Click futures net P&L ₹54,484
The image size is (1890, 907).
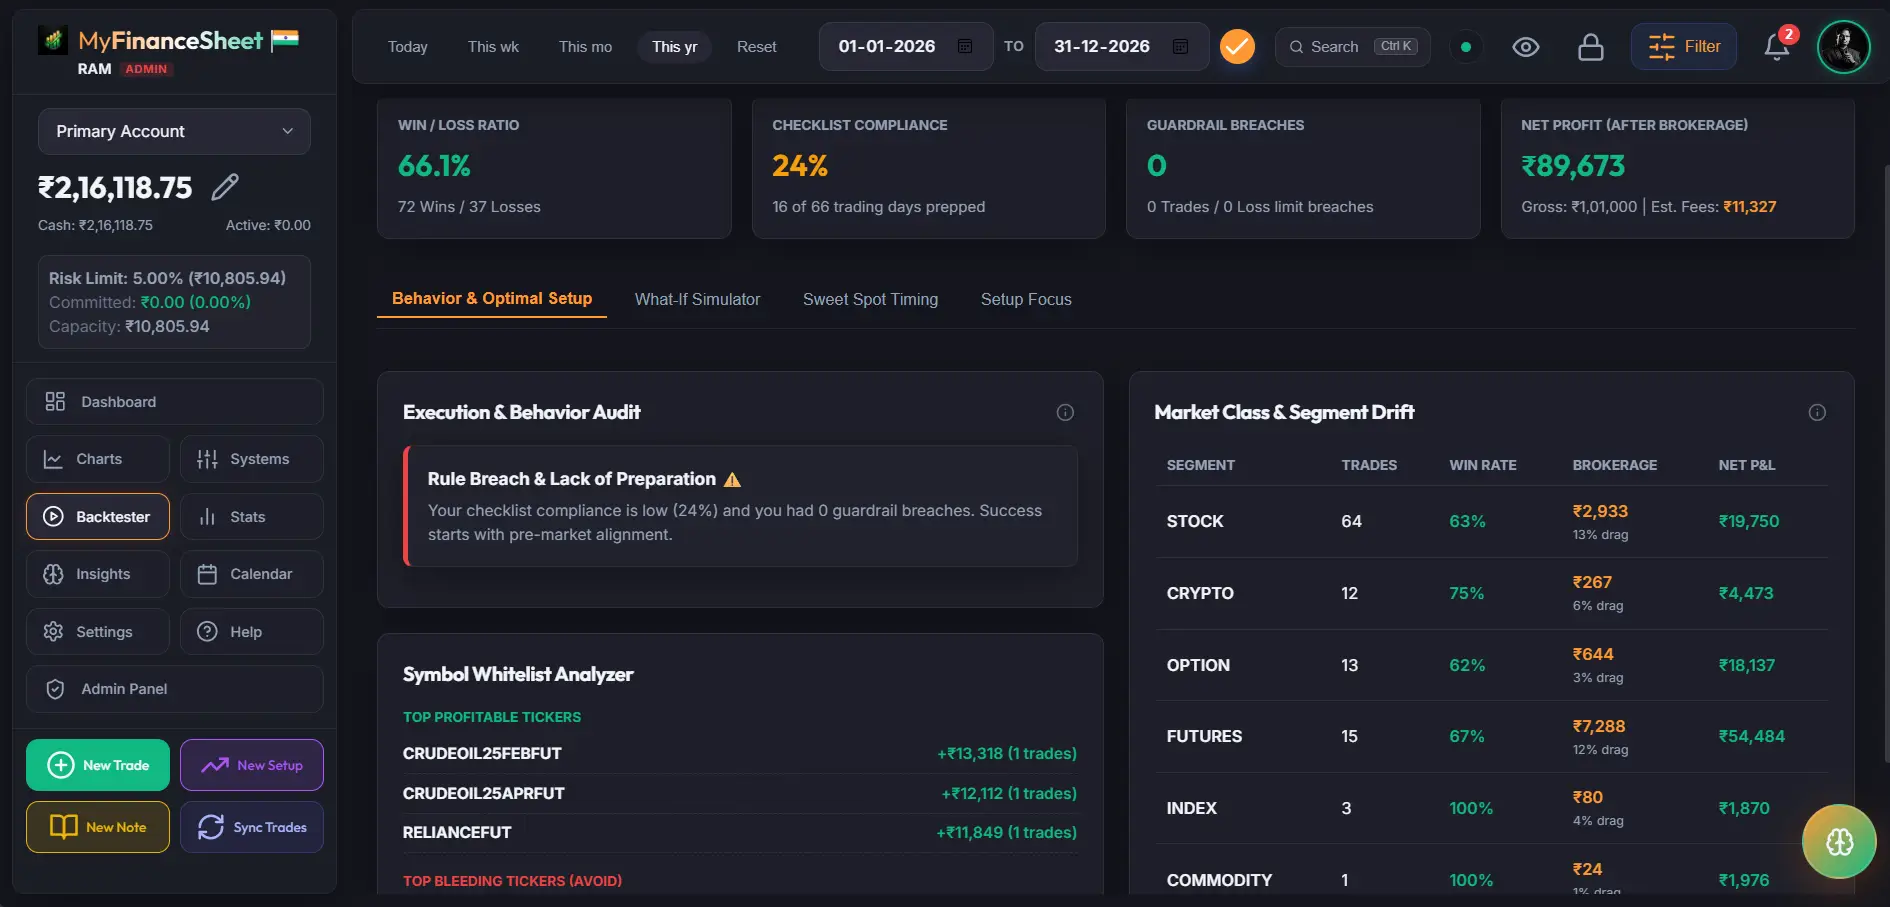coord(1751,736)
